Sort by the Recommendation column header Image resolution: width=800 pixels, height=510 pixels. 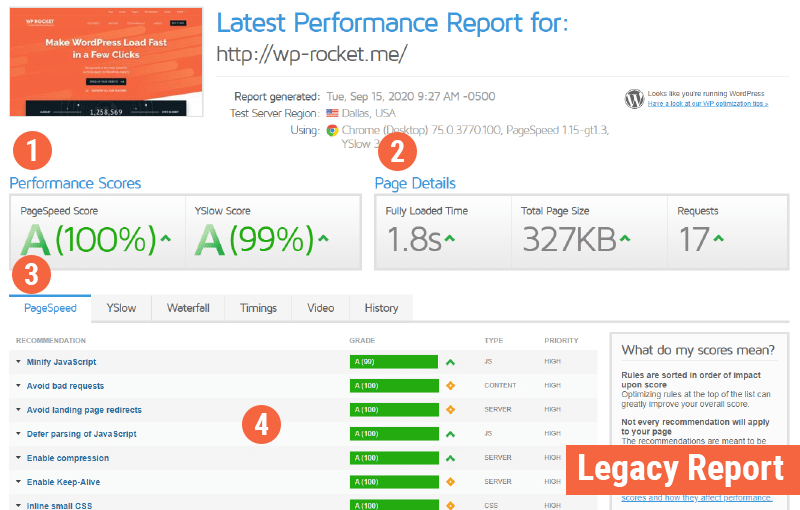51,340
